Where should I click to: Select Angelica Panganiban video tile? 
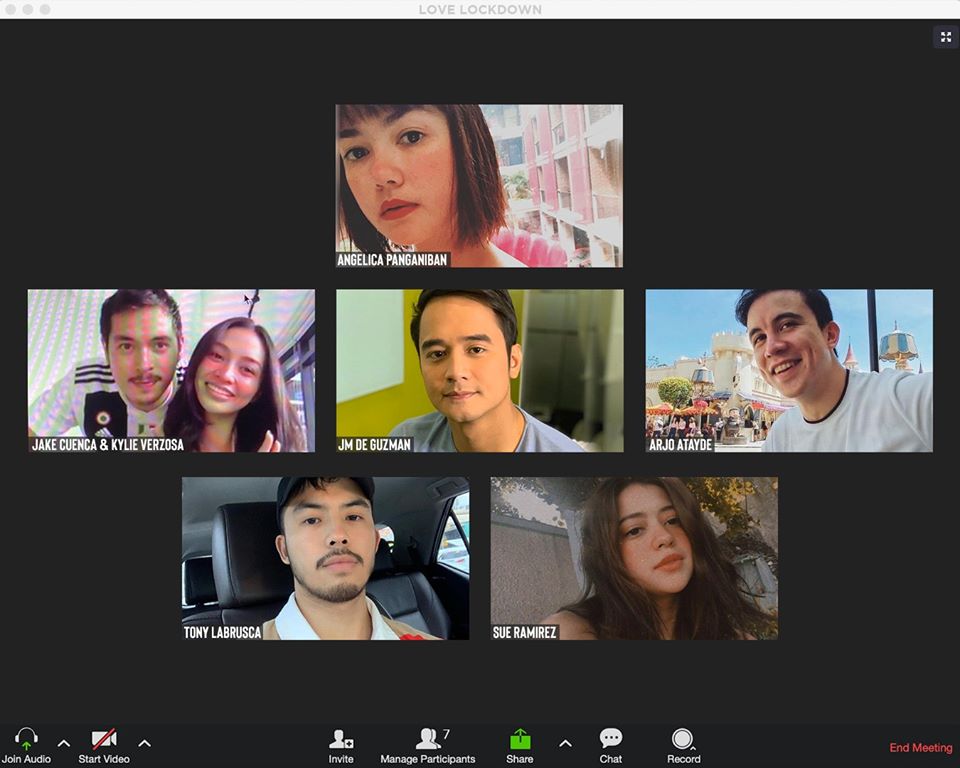pos(479,186)
